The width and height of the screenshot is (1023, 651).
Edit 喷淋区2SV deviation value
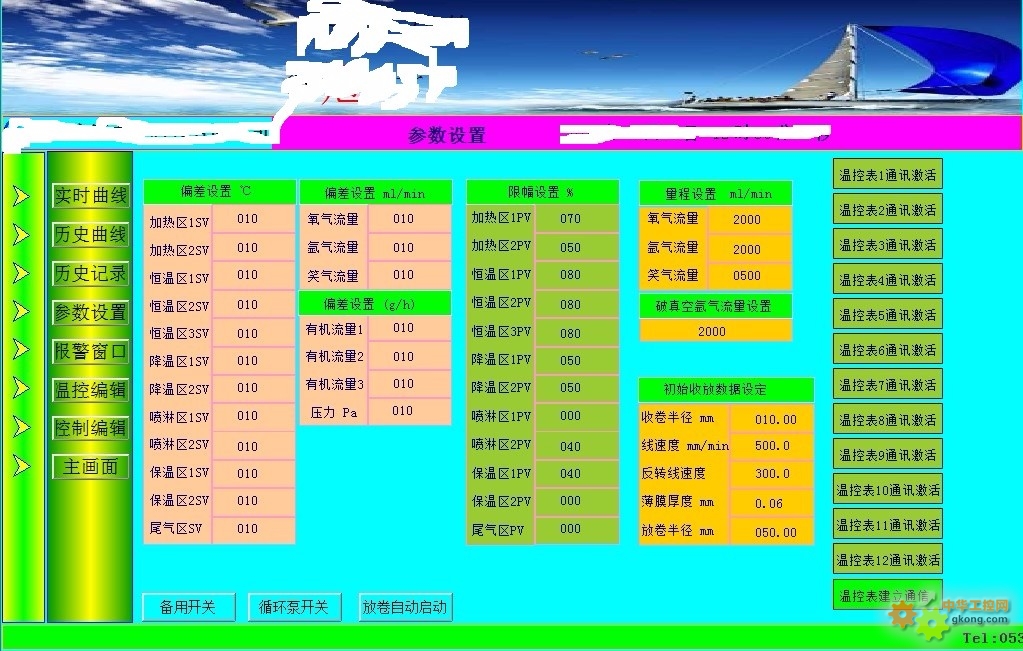click(x=253, y=446)
